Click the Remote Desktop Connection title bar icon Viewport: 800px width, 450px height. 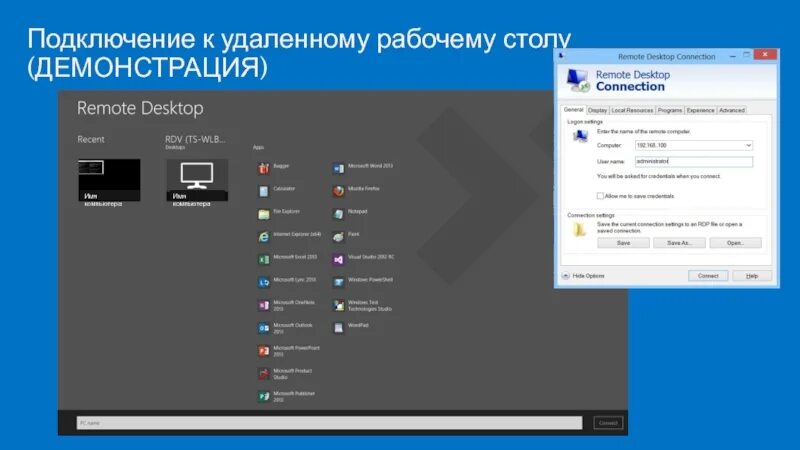pos(562,56)
